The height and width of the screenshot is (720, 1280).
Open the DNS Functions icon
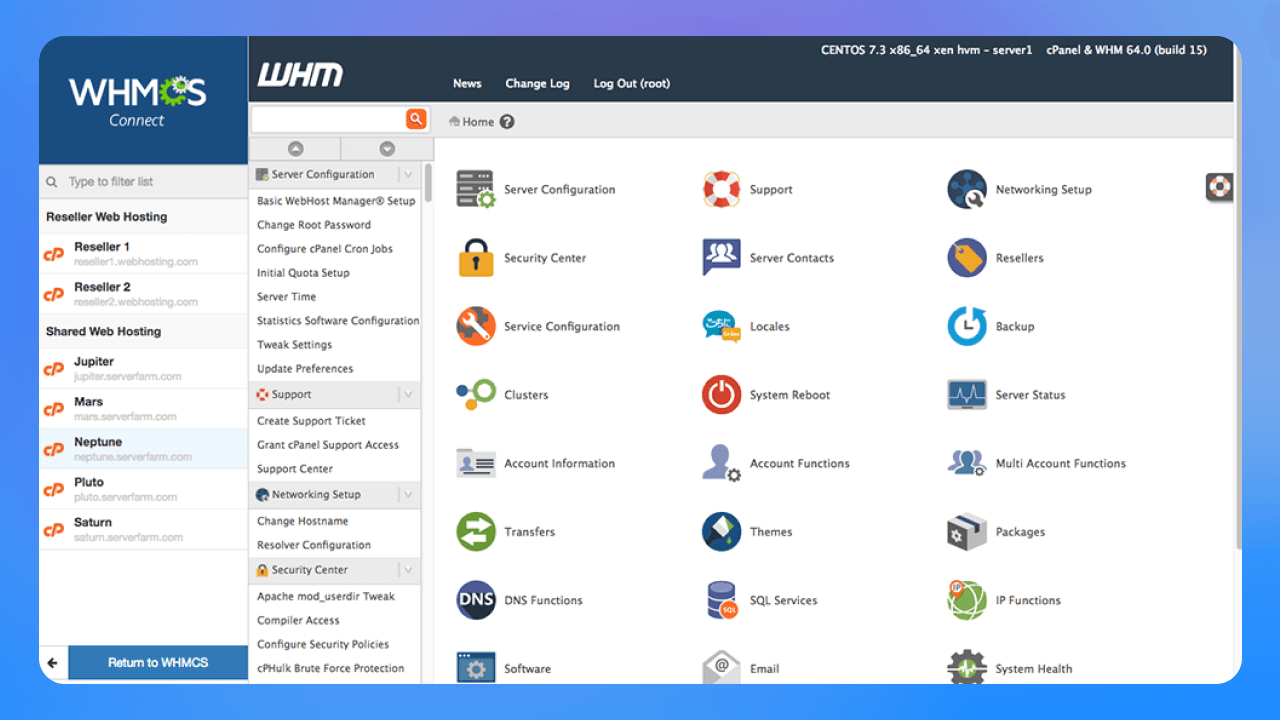click(x=476, y=600)
